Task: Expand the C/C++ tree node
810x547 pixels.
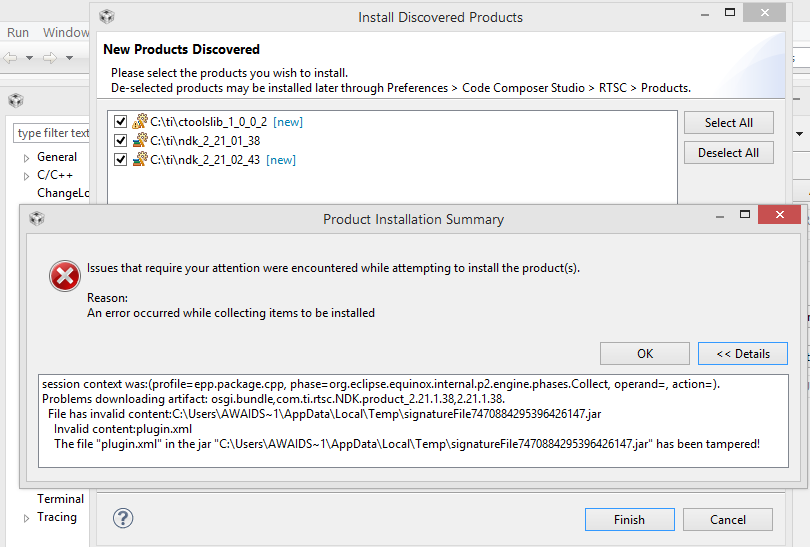Action: pyautogui.click(x=27, y=176)
